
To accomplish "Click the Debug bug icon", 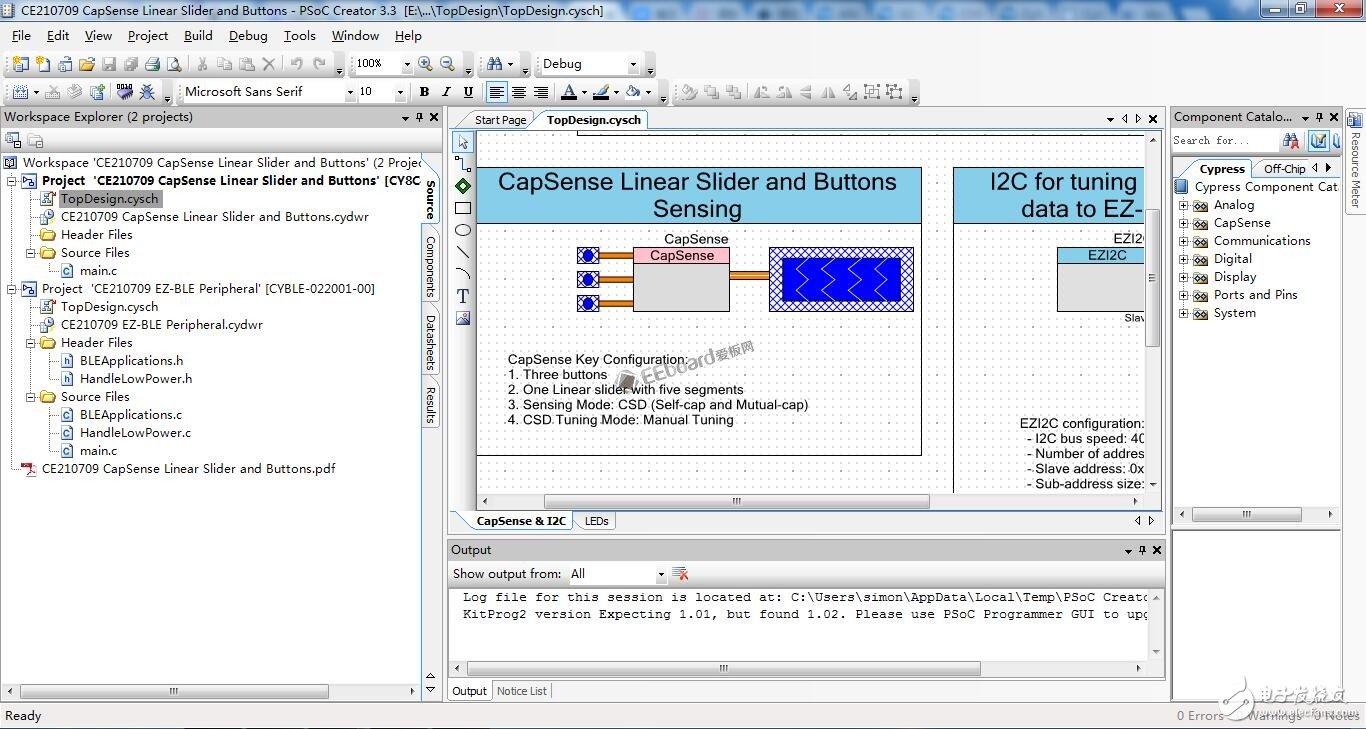I will click(147, 92).
